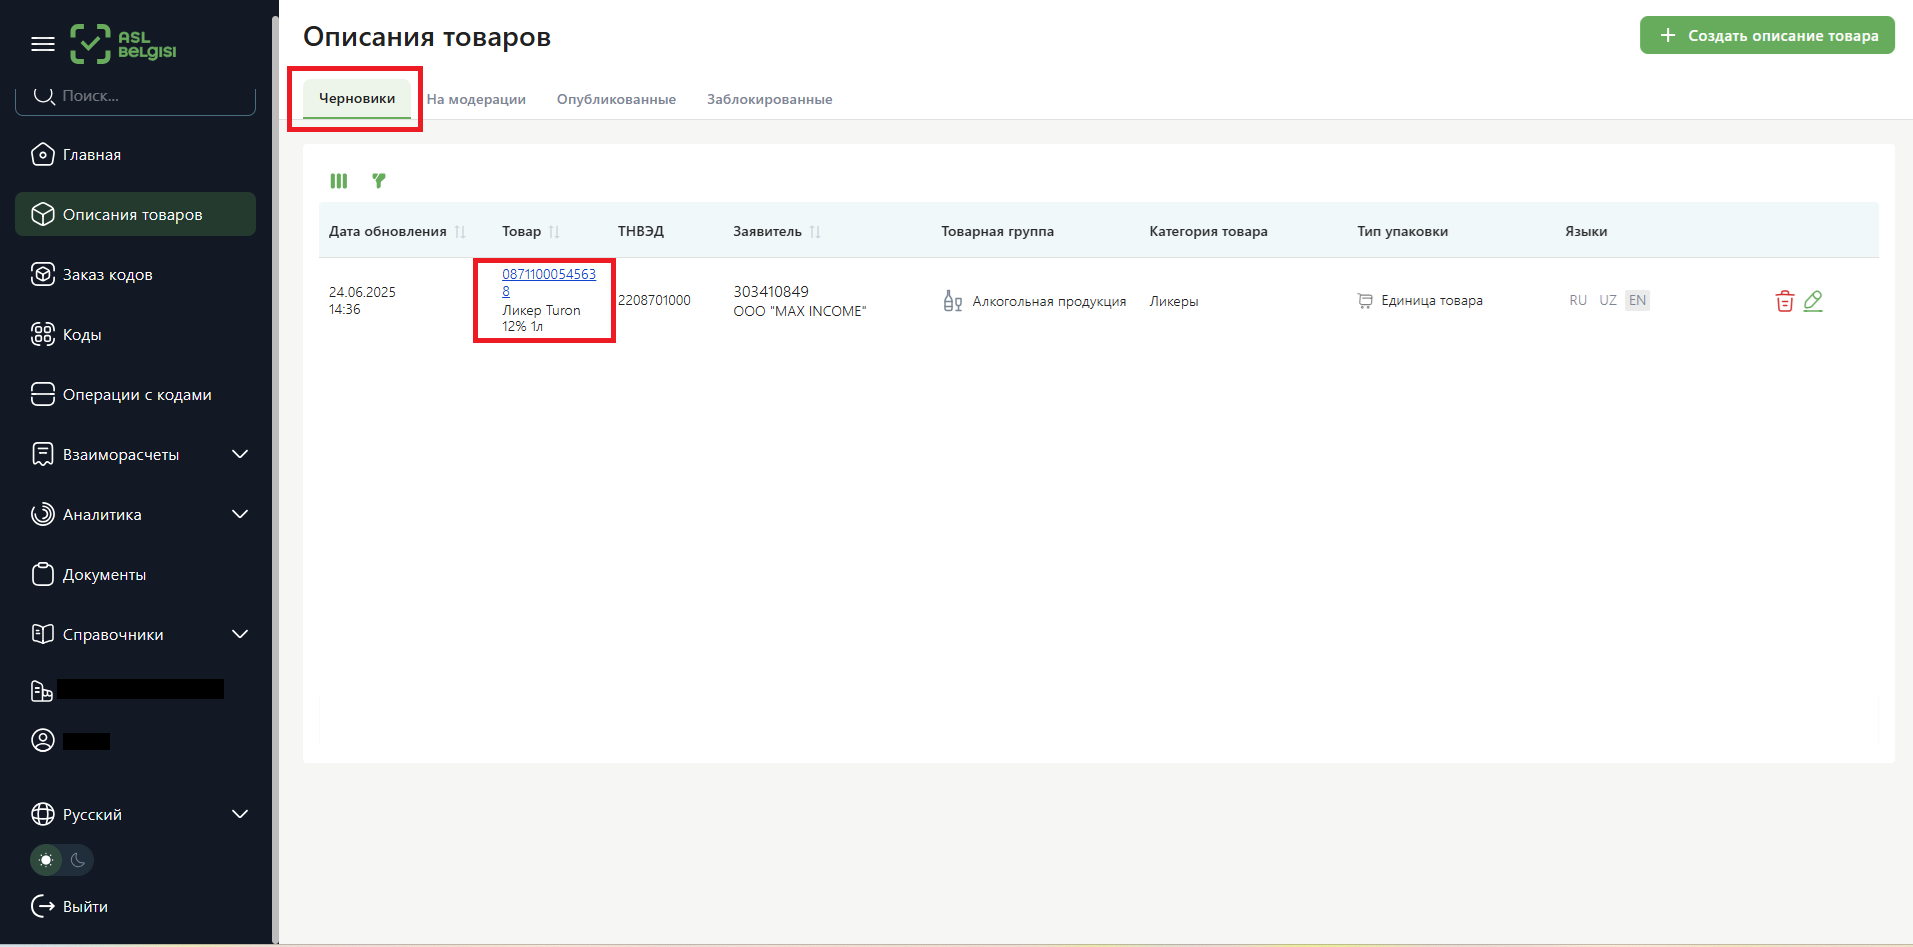Sort by Дата обновления column arrows
The width and height of the screenshot is (1913, 947).
(460, 232)
